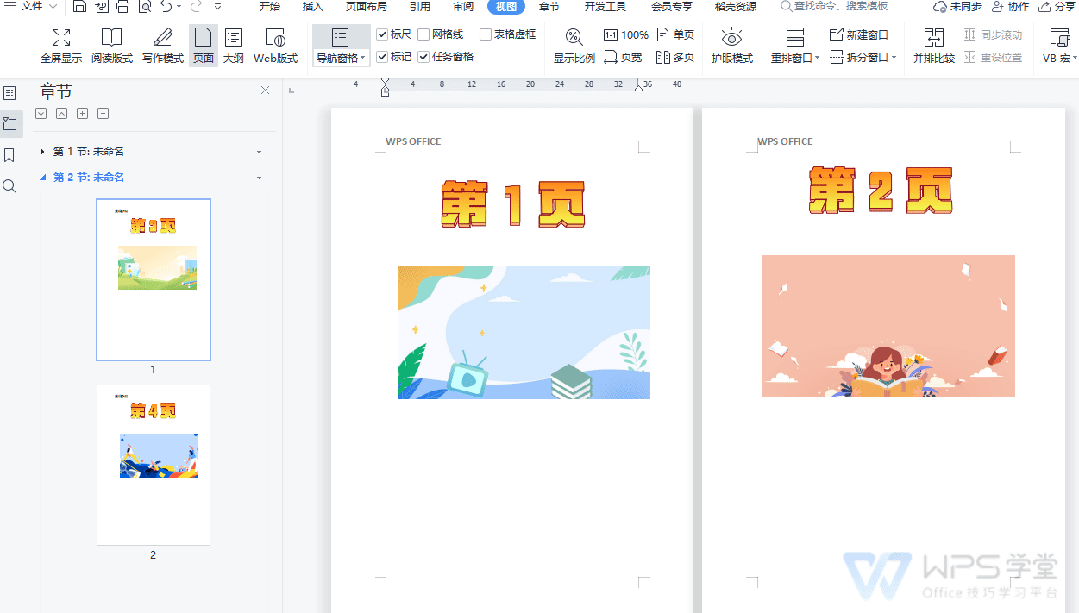Click the Save icon in the quick access bar
Screen dimensions: 1079x613
80,7
